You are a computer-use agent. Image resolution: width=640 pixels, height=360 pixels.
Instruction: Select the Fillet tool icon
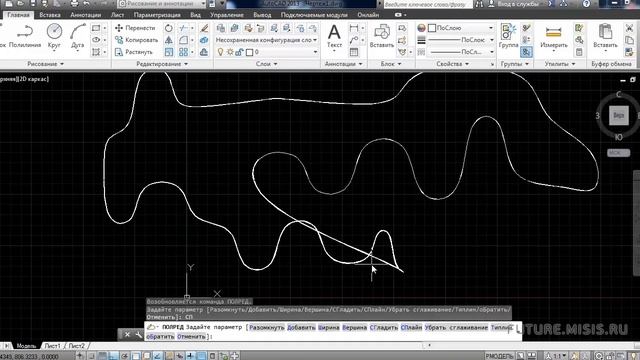(184, 40)
